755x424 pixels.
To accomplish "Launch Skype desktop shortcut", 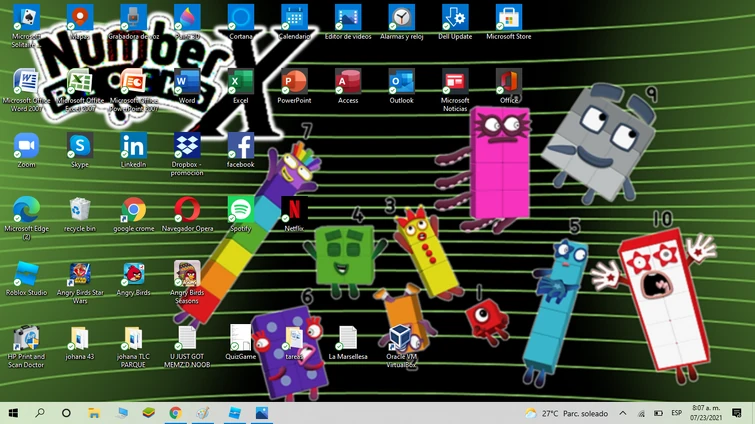I will tap(80, 146).
